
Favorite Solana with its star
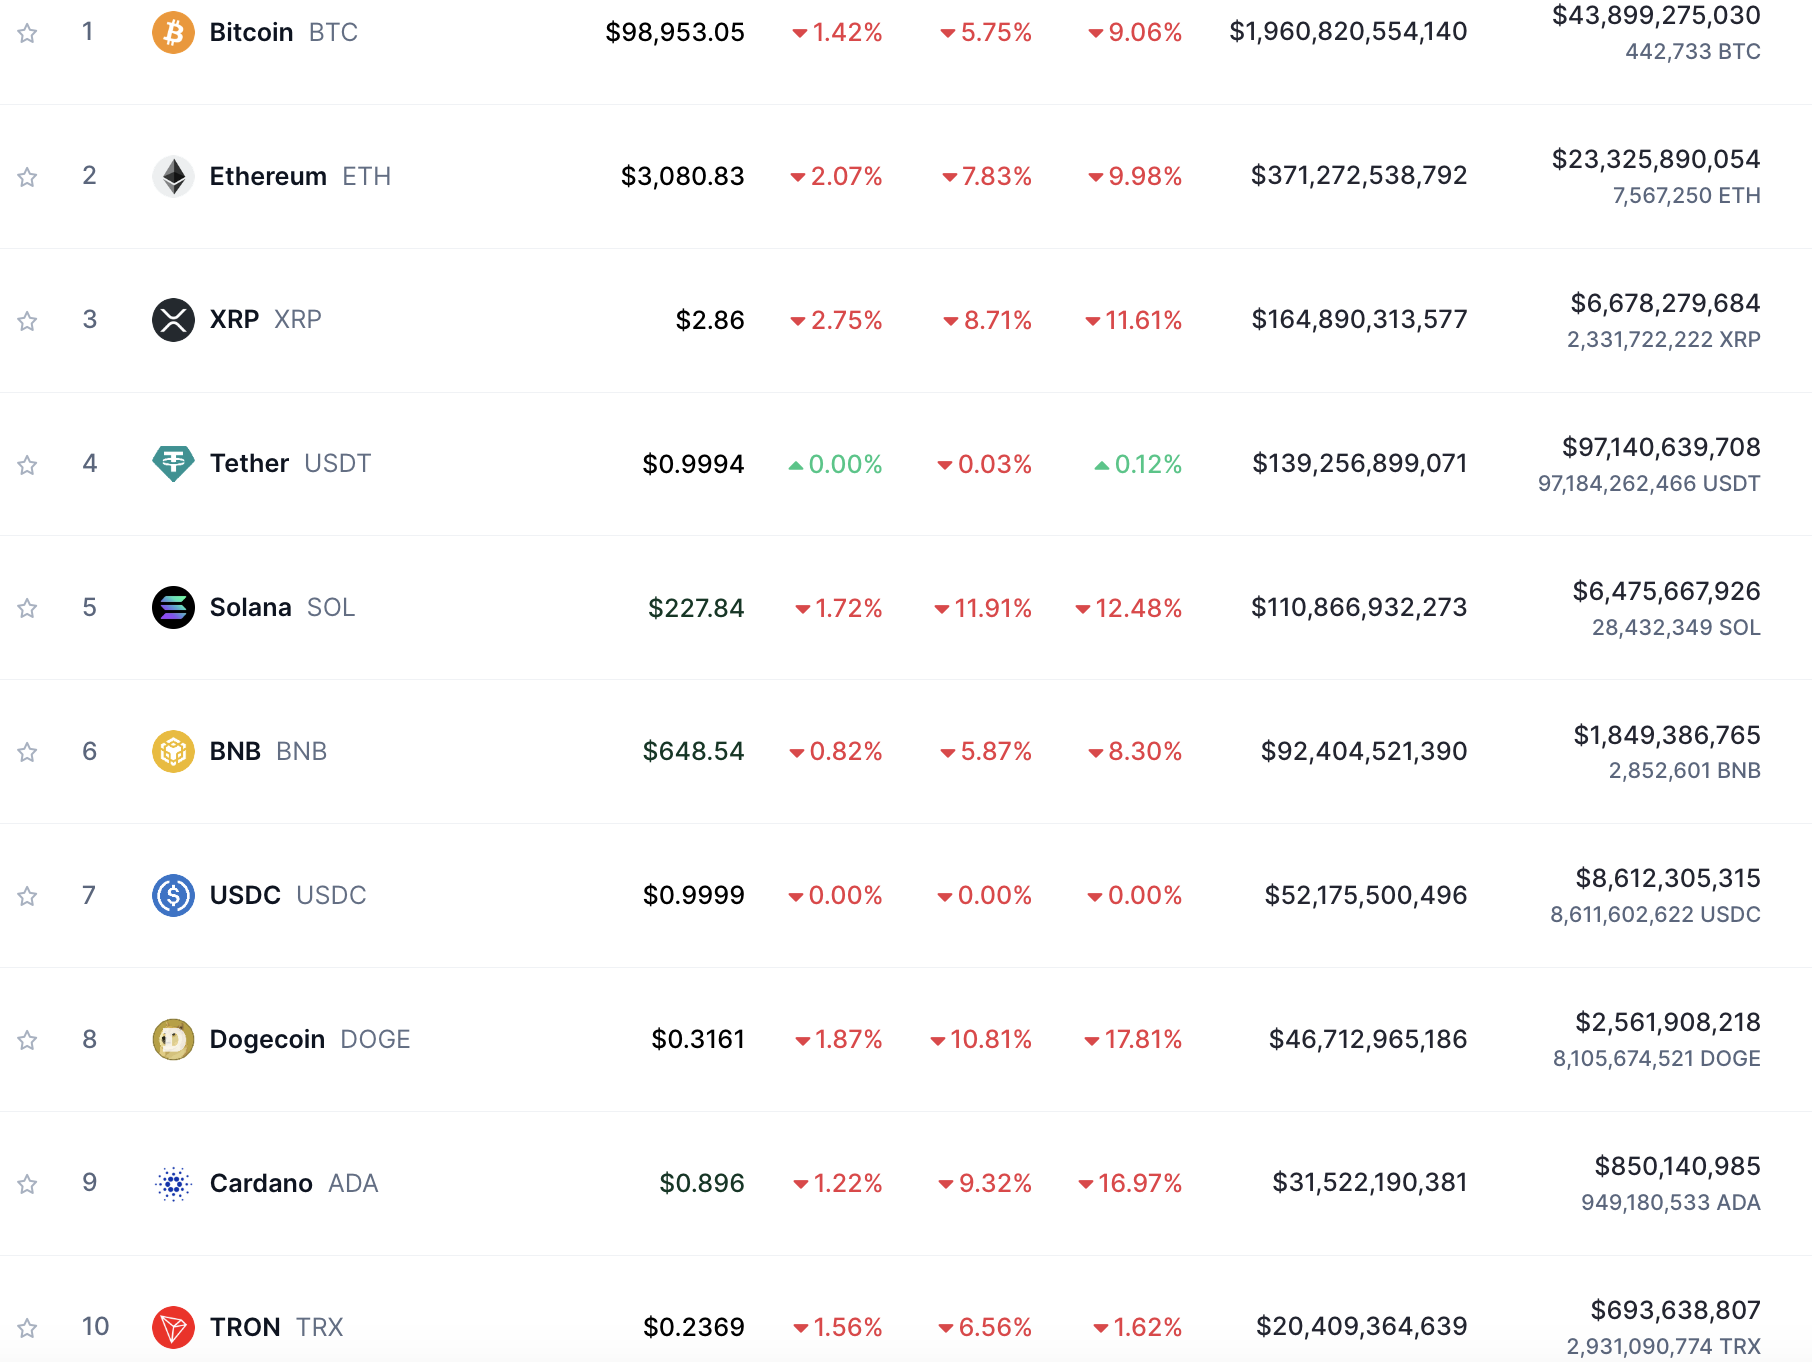(x=28, y=609)
